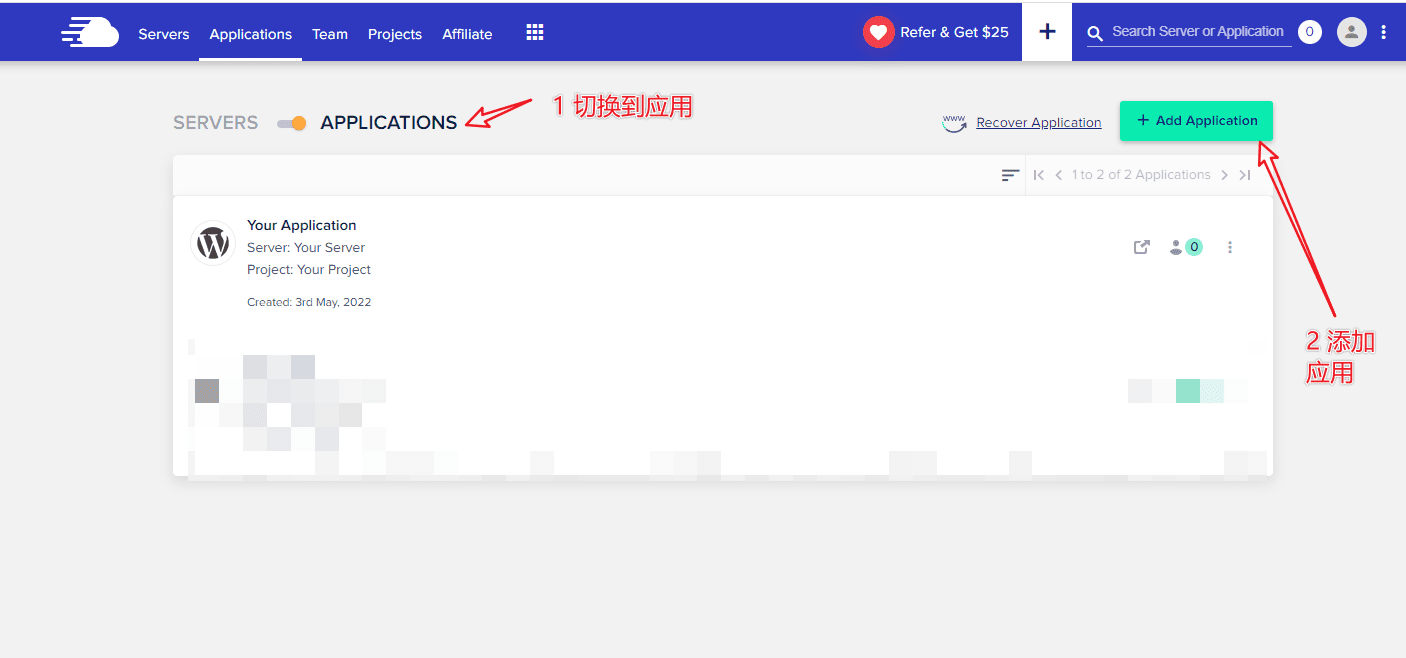This screenshot has width=1406, height=658.
Task: Open the sort applications icon
Action: coord(1010,174)
